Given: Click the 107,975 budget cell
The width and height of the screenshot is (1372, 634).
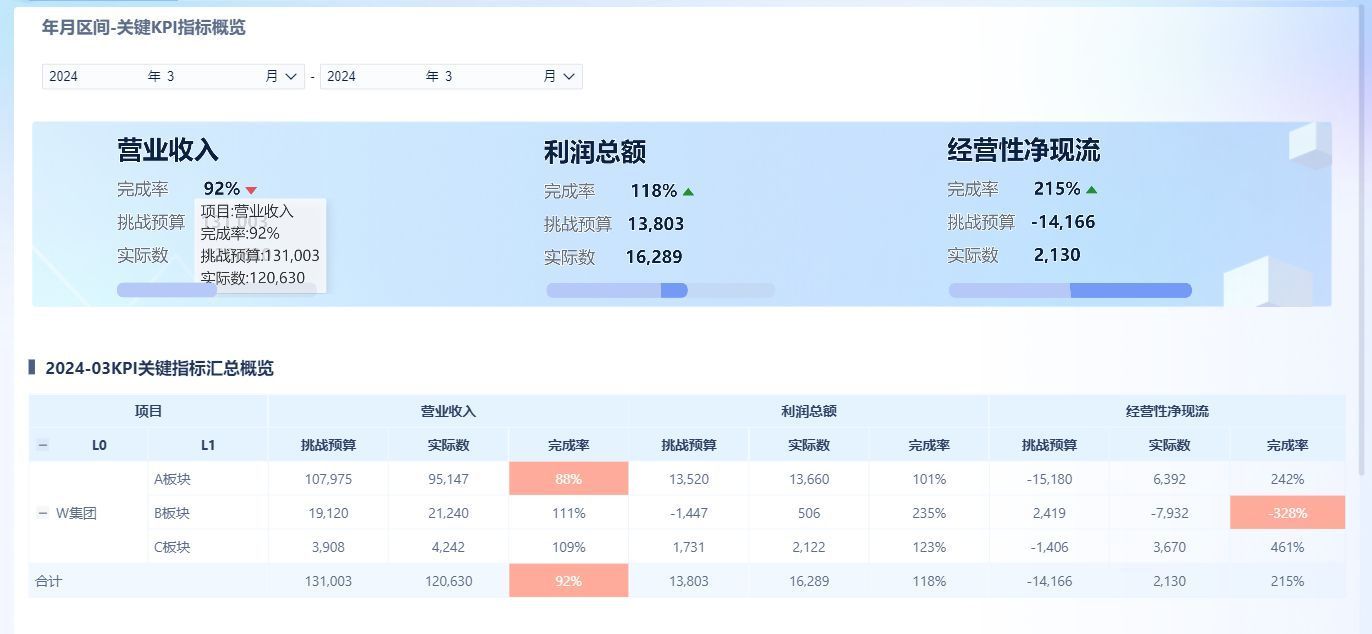Looking at the screenshot, I should [328, 479].
